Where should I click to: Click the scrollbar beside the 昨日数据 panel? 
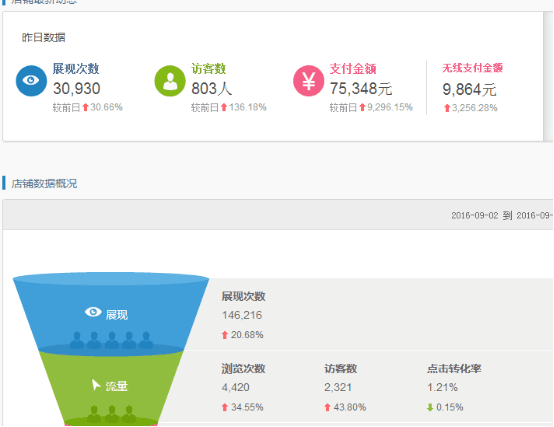click(548, 76)
